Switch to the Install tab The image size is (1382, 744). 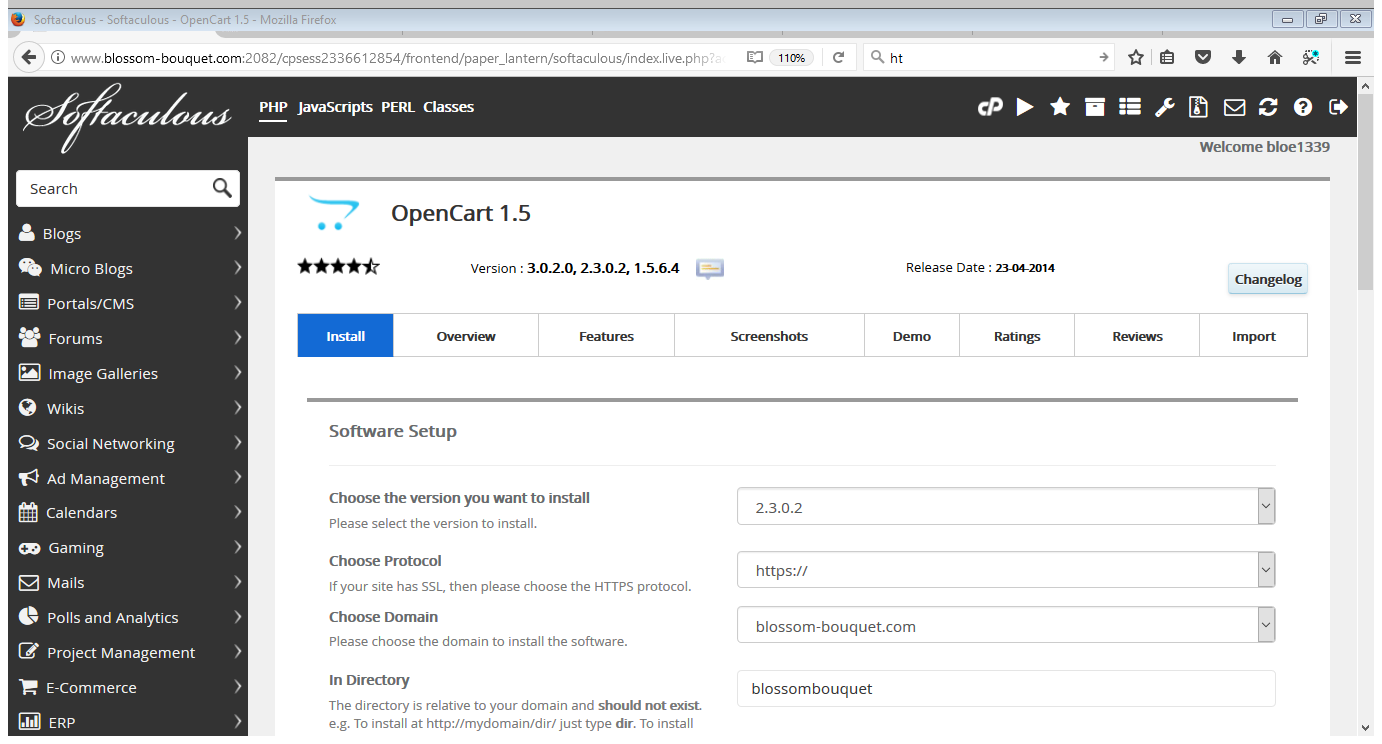tap(346, 336)
